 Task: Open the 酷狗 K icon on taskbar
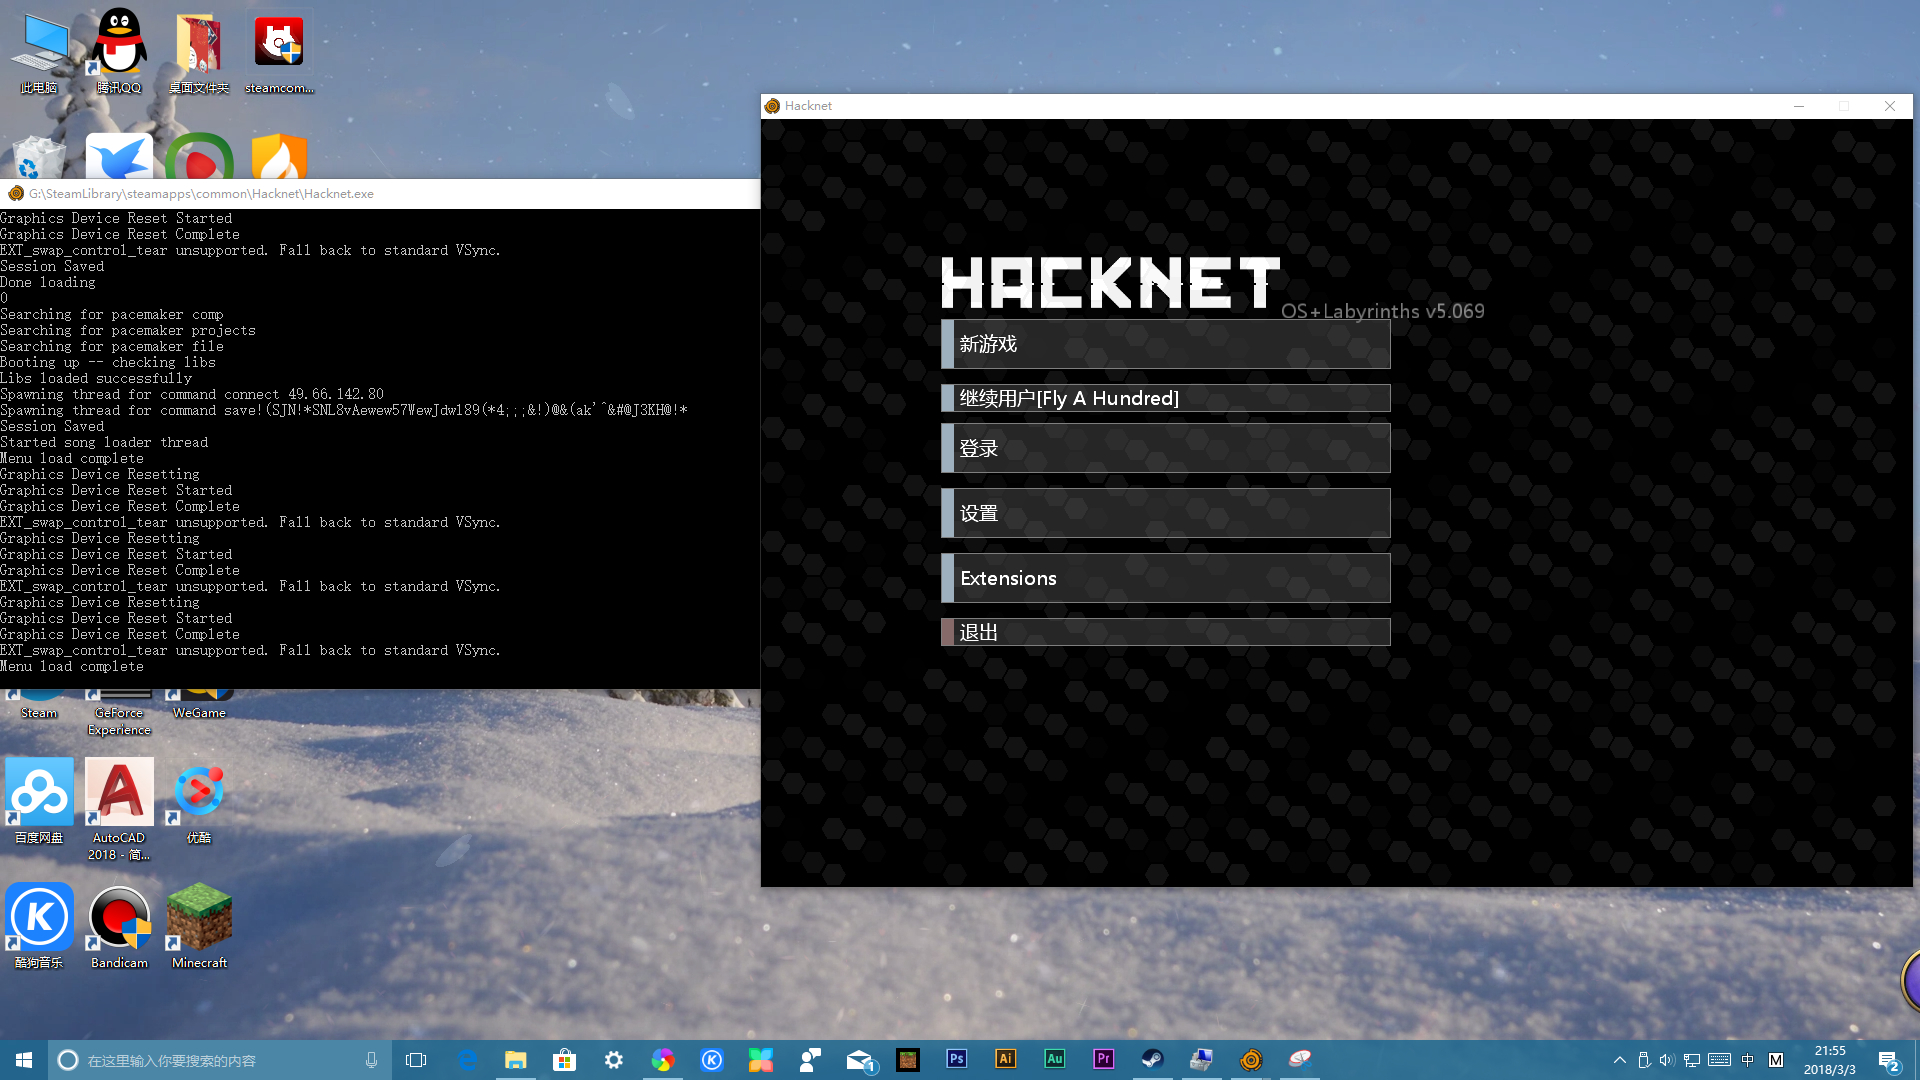(712, 1060)
